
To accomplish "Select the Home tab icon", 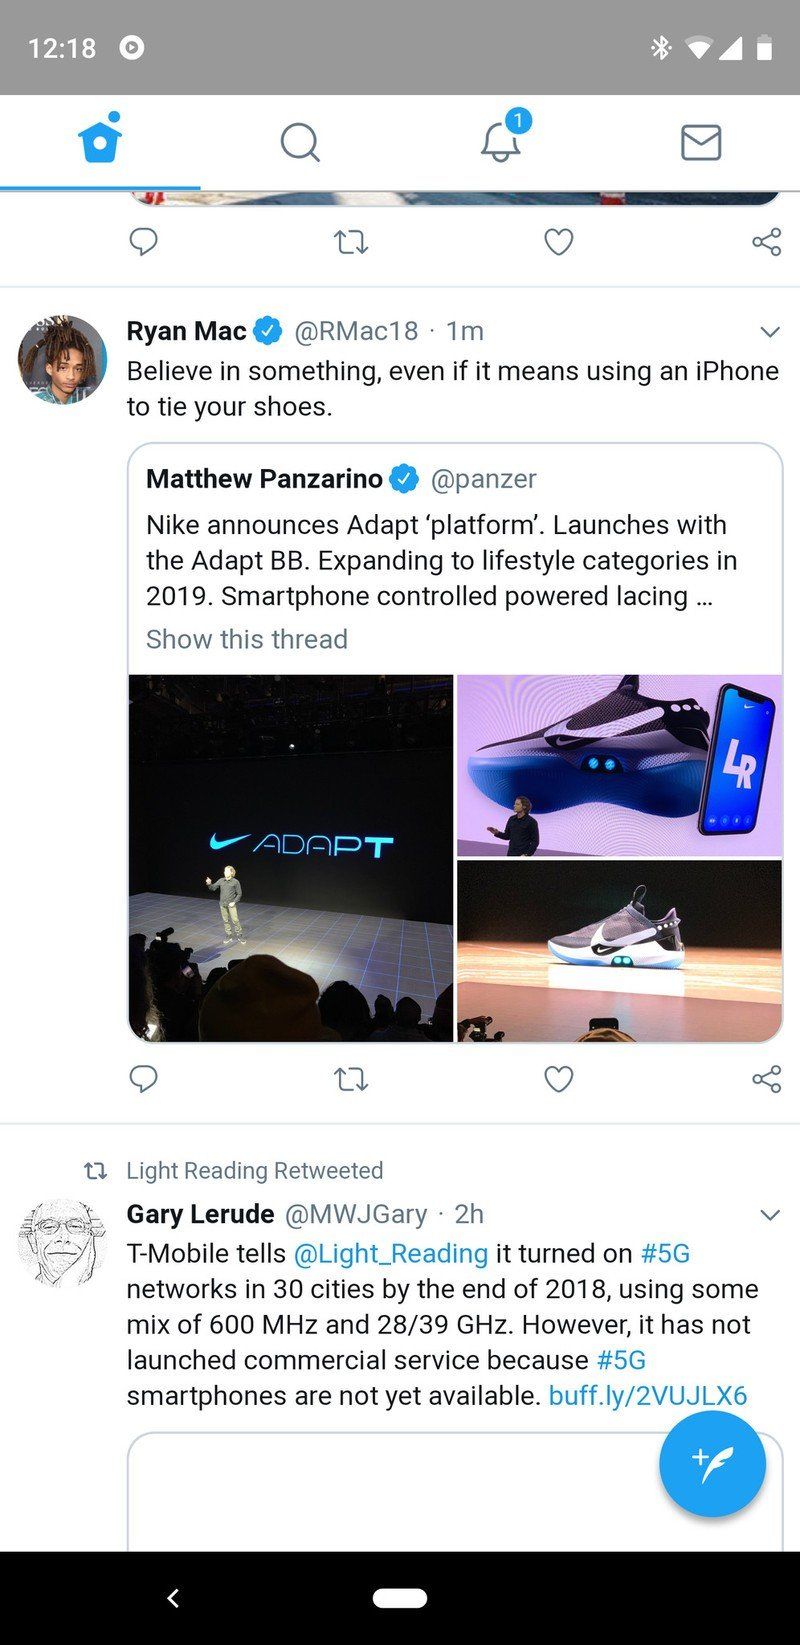I will (99, 142).
